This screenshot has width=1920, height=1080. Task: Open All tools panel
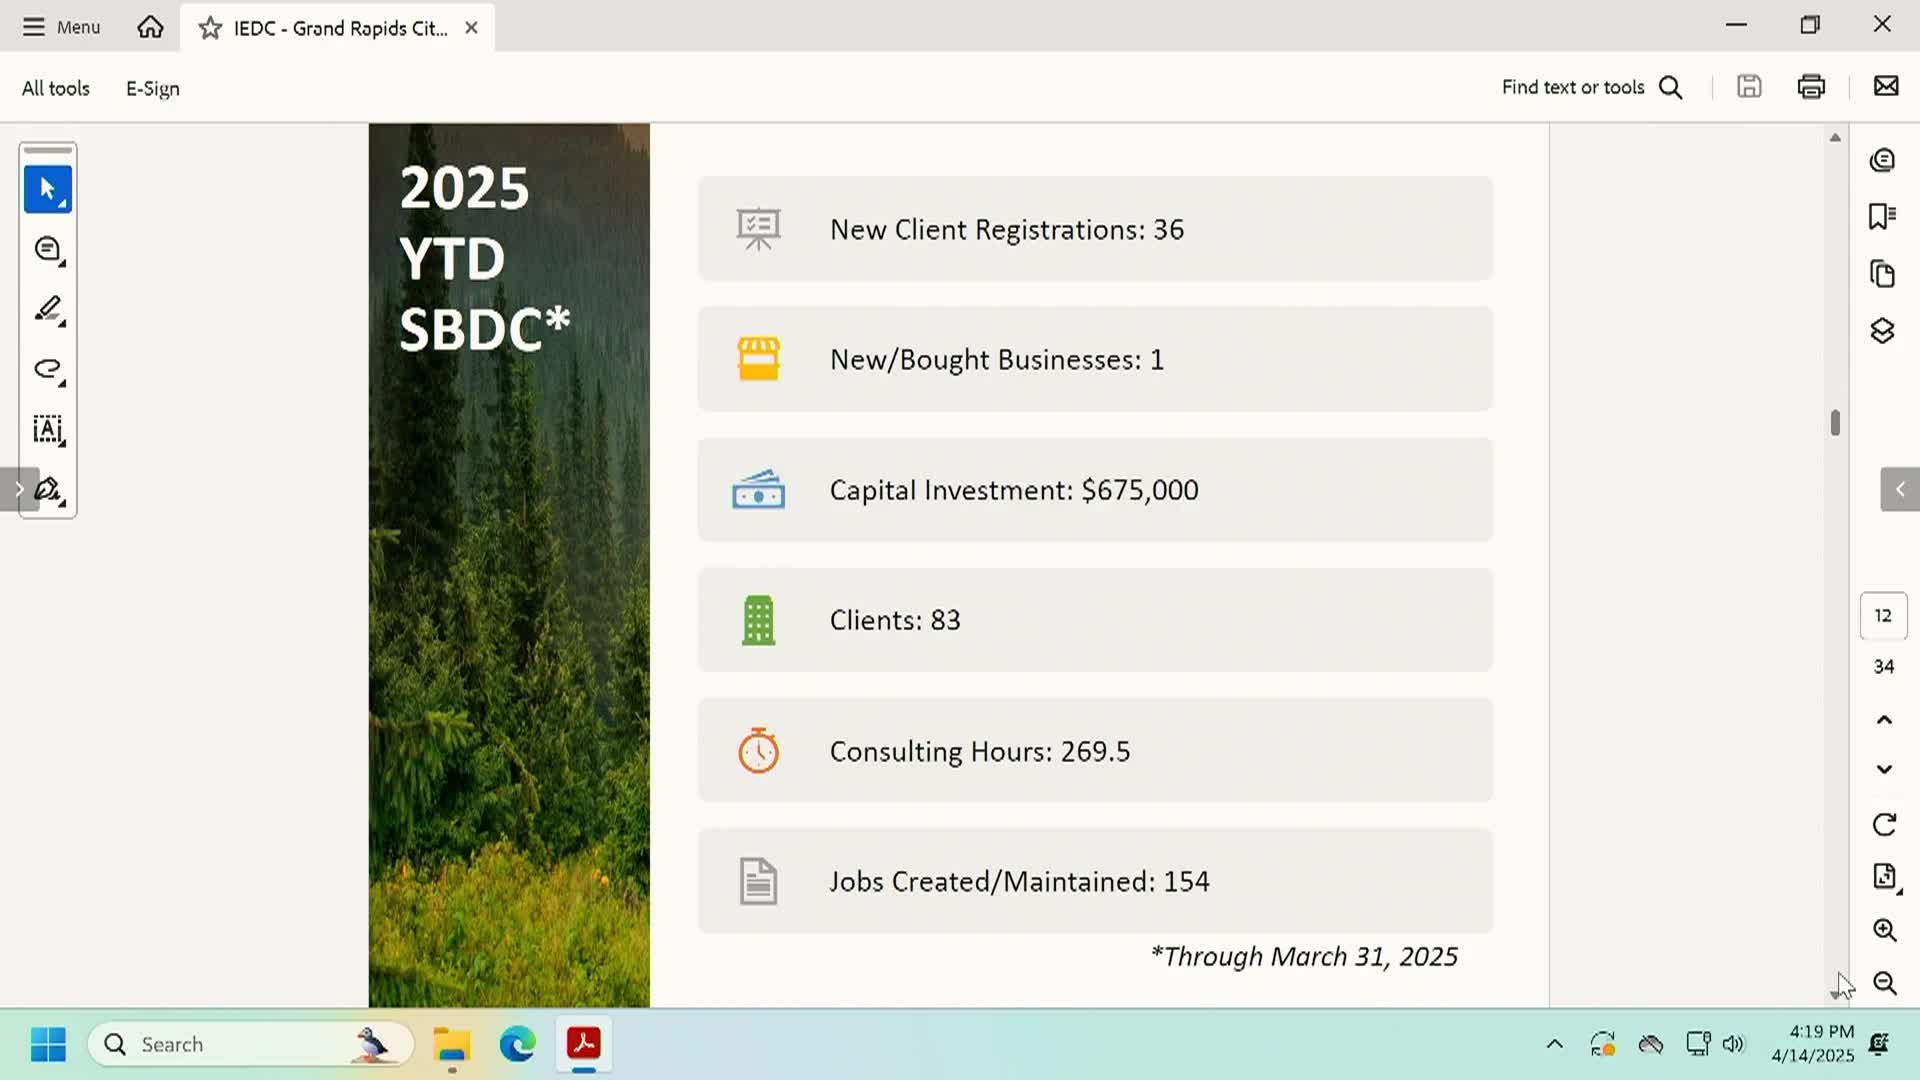[56, 88]
